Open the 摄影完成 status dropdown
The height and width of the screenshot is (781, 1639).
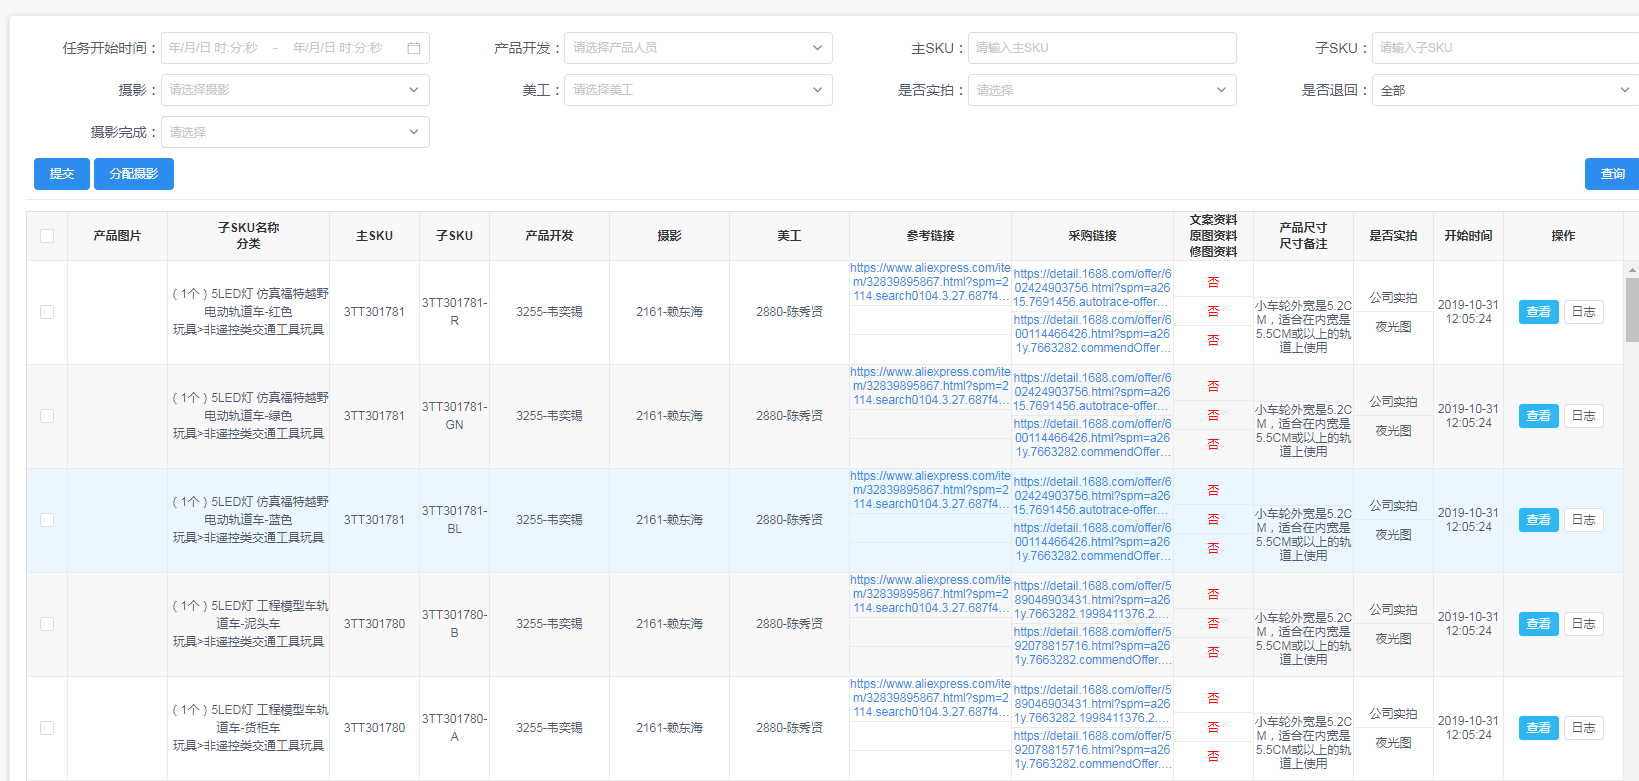click(x=294, y=132)
